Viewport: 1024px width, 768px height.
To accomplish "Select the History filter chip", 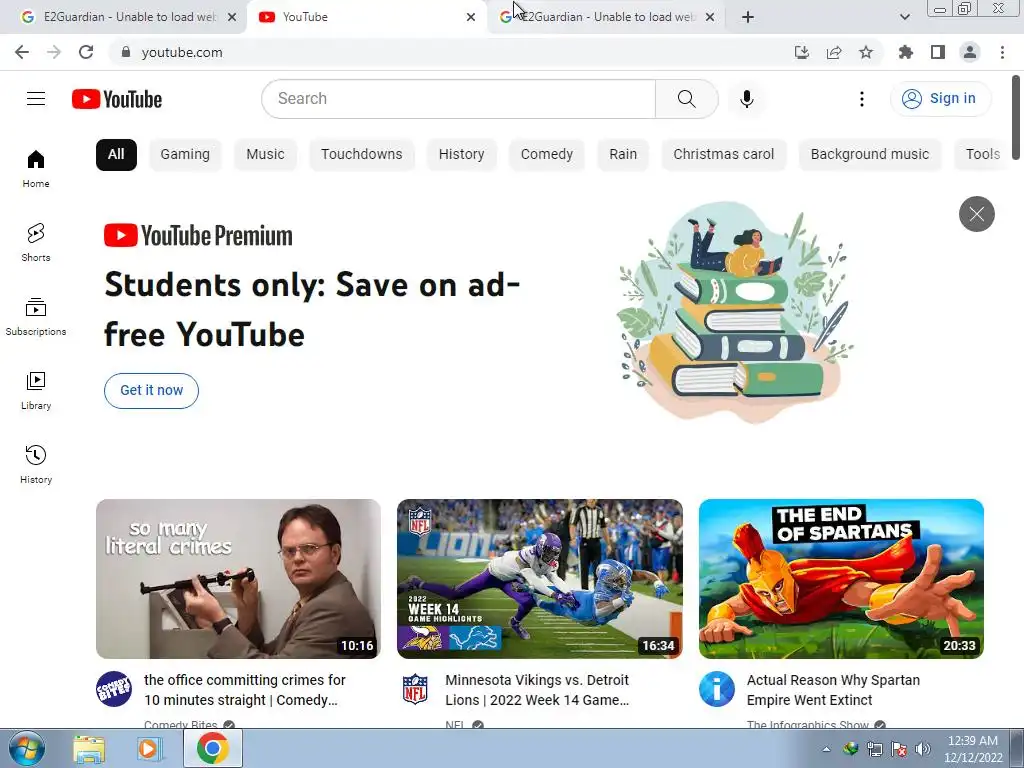I will click(462, 155).
